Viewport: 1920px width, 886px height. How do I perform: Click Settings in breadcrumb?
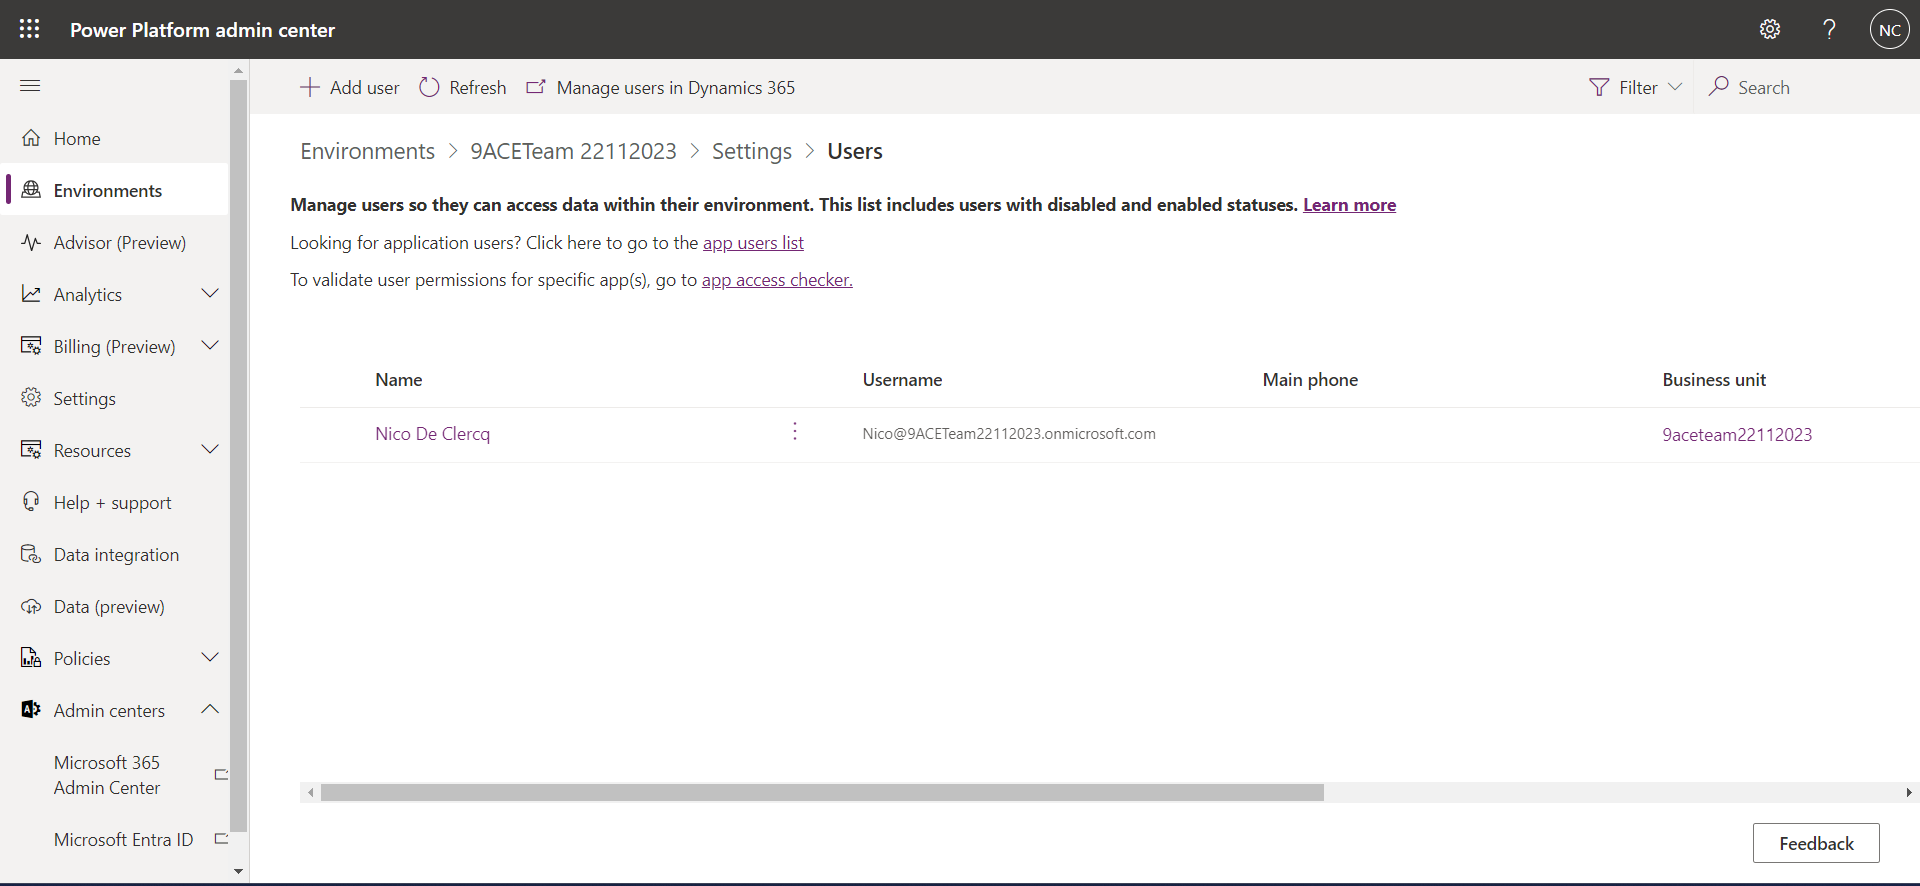coord(752,151)
